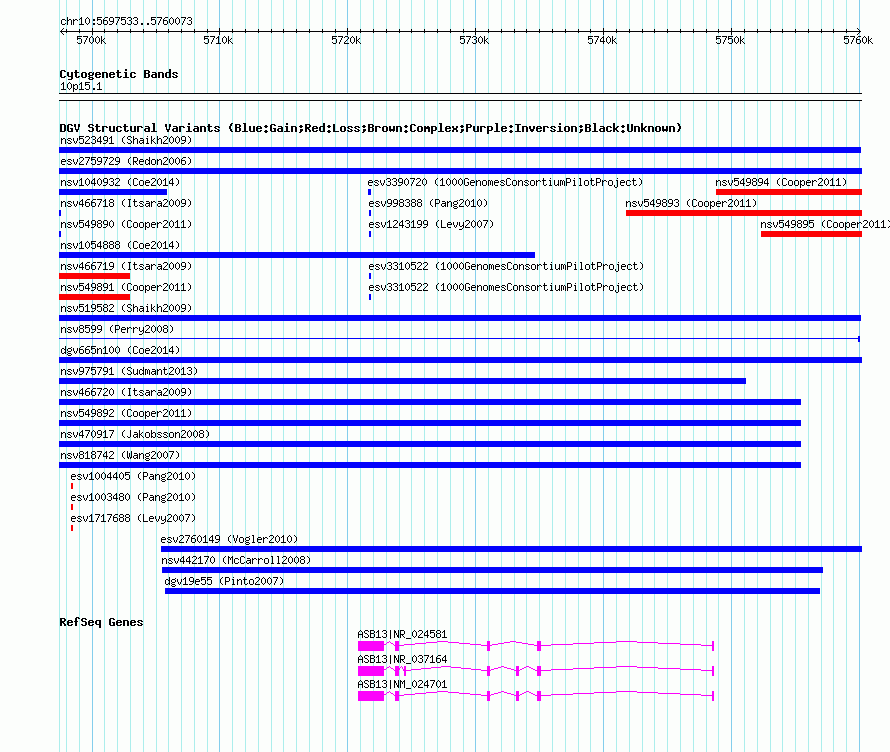
Task: Select the blue gain bar under esv2759729 (Redon2006)
Action: (x=460, y=171)
